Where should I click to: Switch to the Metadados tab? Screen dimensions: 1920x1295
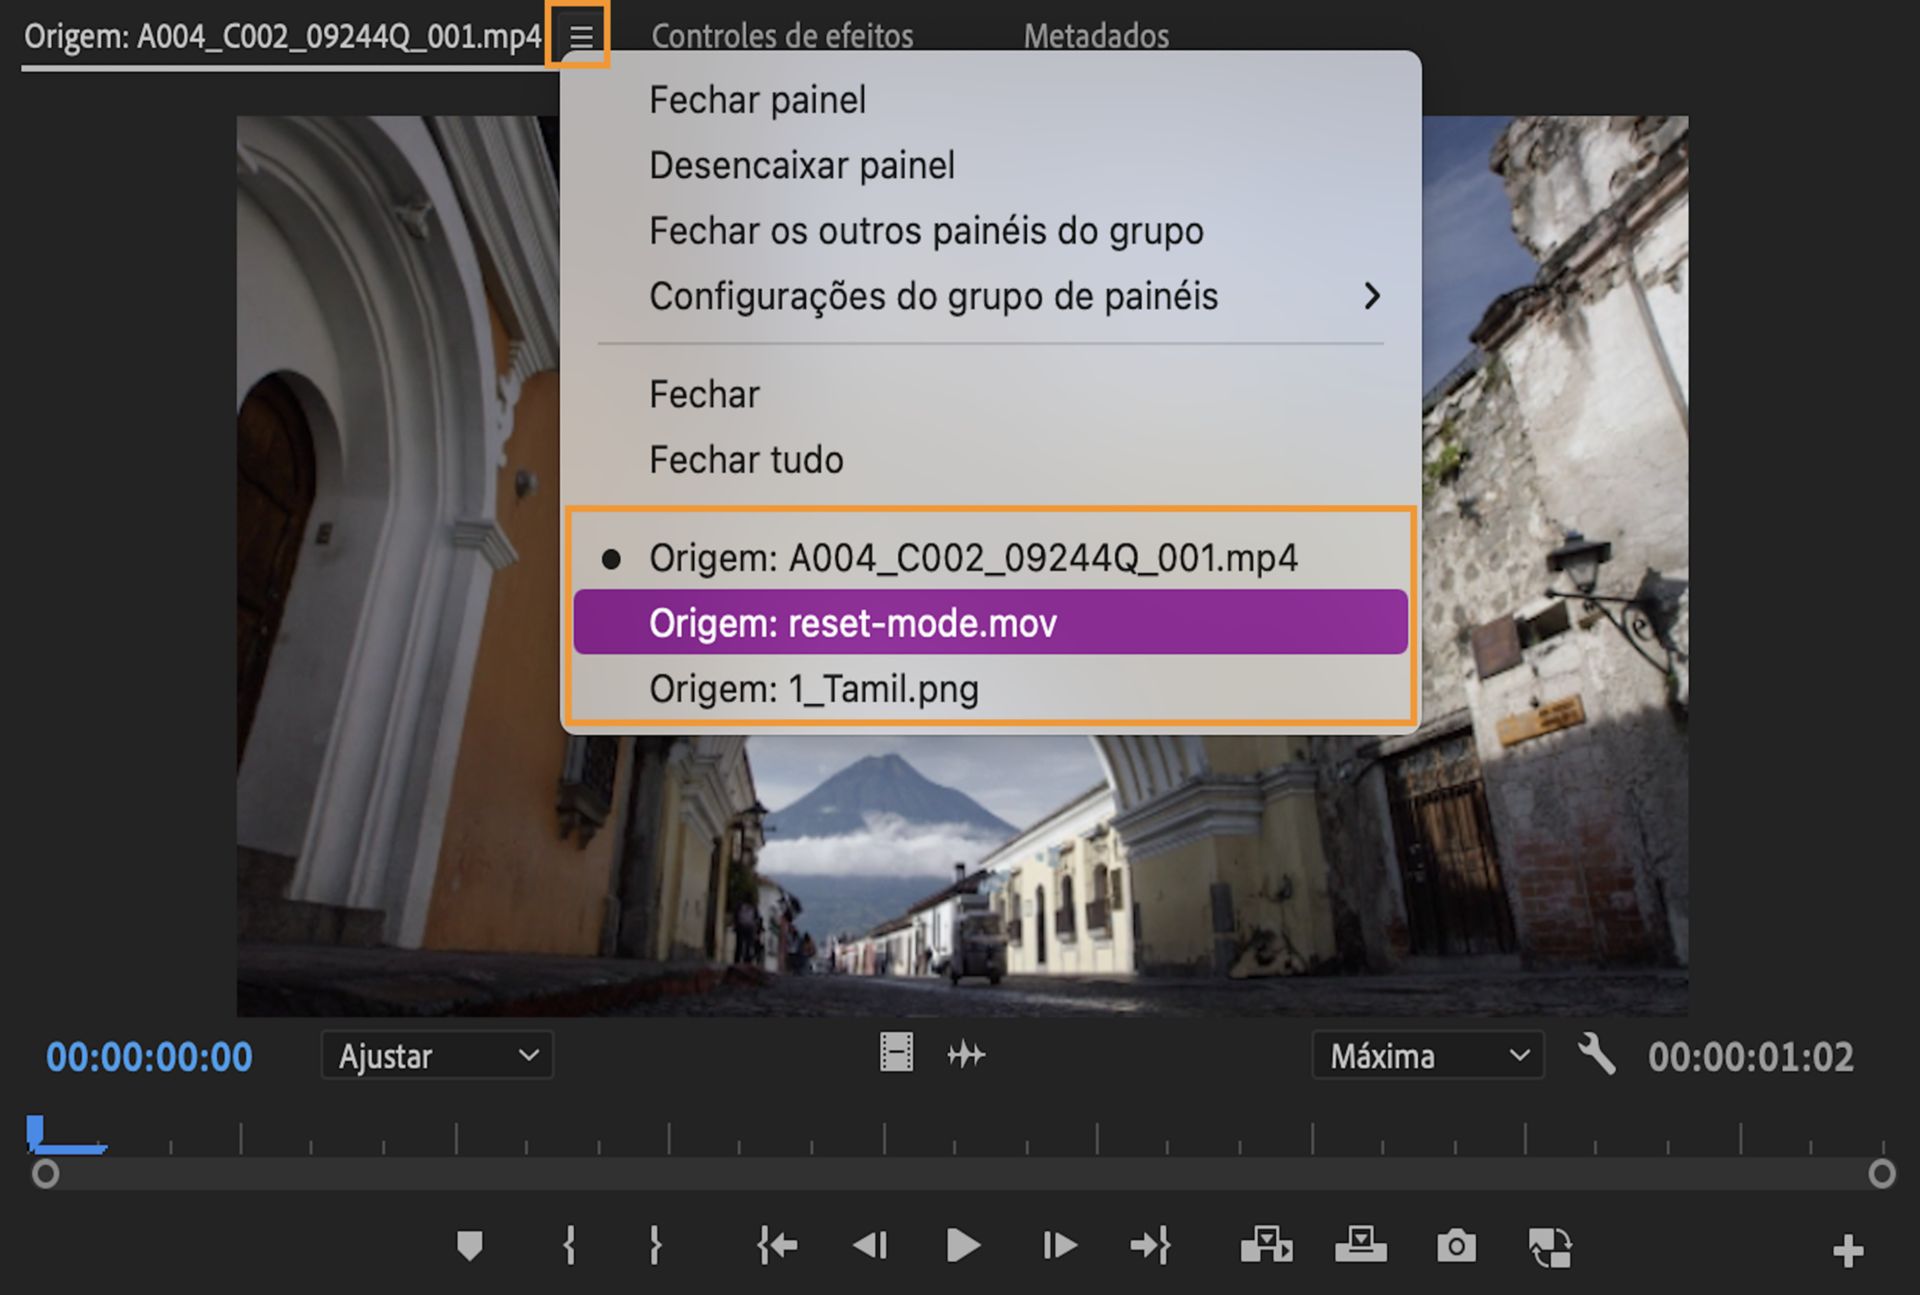tap(1096, 36)
